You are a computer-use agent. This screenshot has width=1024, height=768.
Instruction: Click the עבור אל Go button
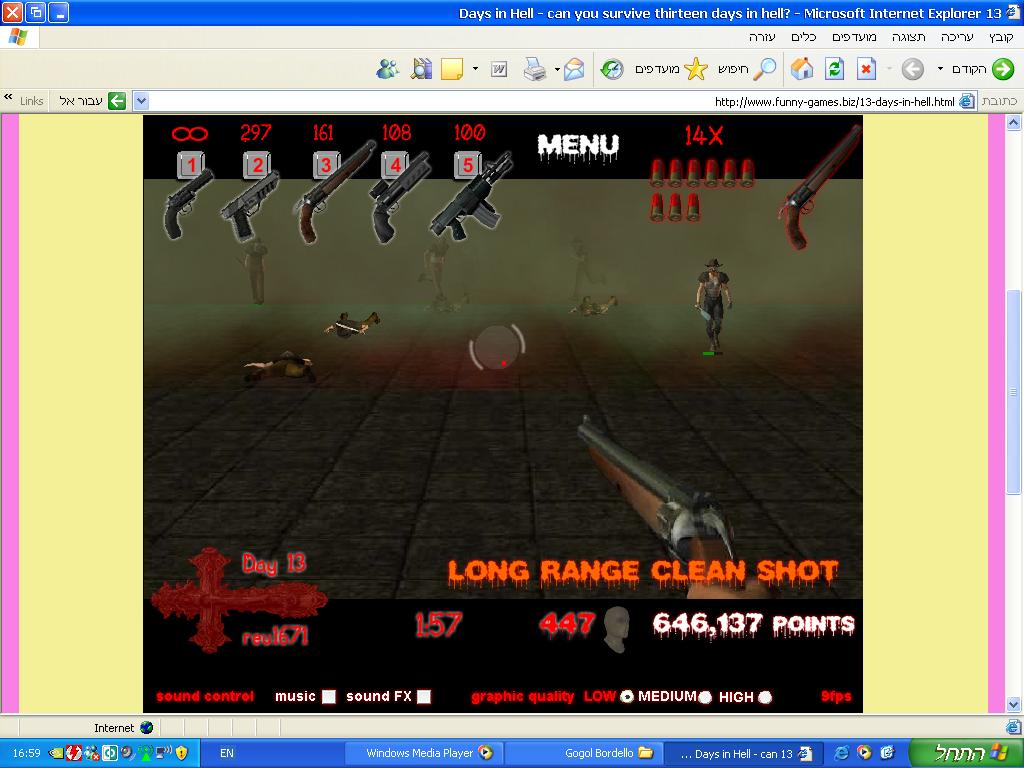[x=92, y=101]
